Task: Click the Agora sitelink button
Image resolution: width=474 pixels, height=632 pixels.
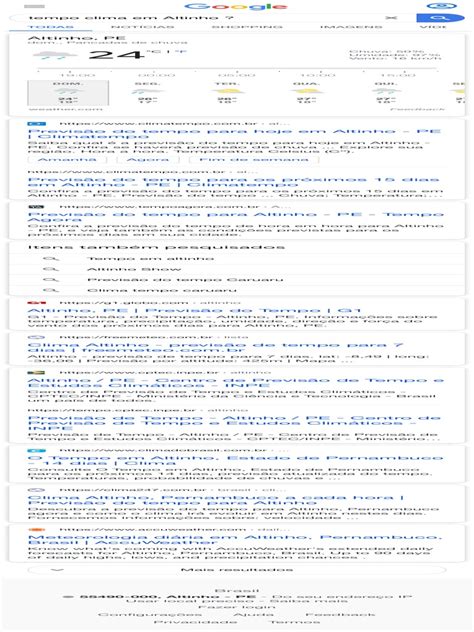Action: coord(148,160)
